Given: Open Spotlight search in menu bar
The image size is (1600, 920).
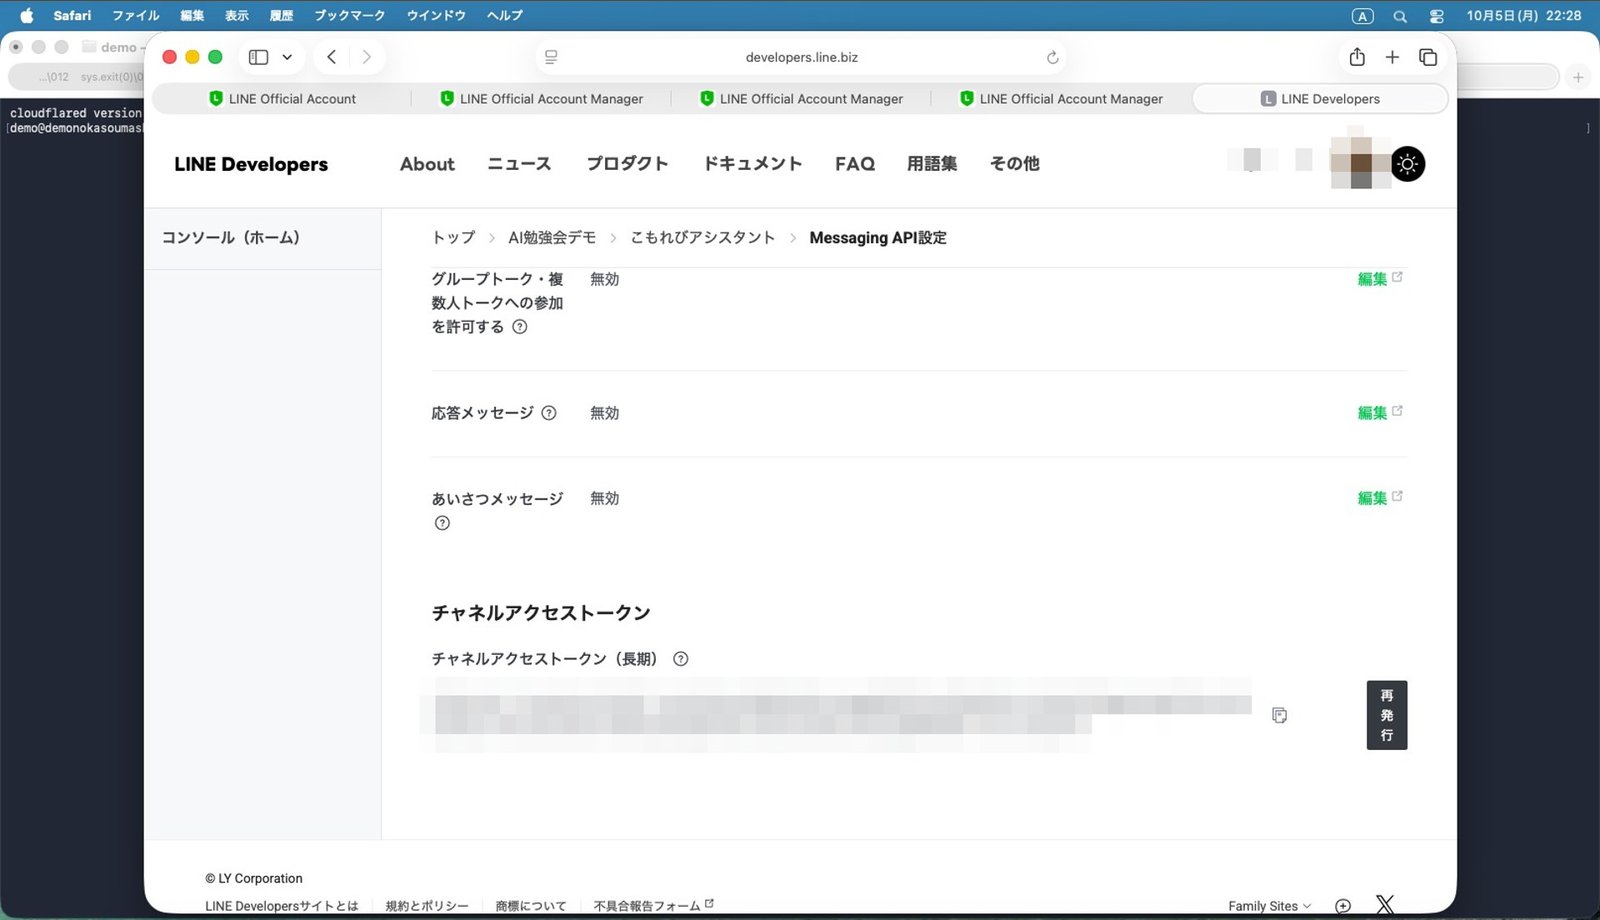Looking at the screenshot, I should (x=1400, y=16).
